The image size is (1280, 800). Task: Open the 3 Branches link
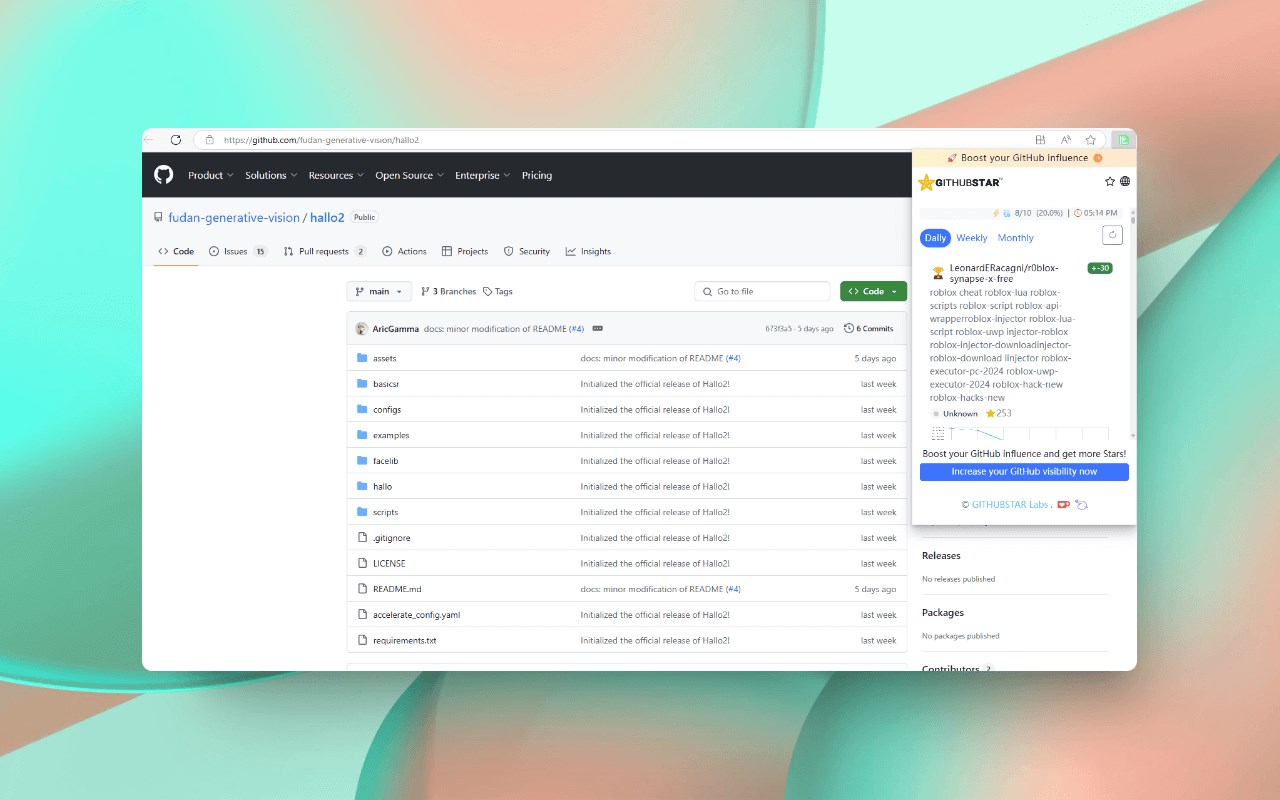[x=449, y=291]
